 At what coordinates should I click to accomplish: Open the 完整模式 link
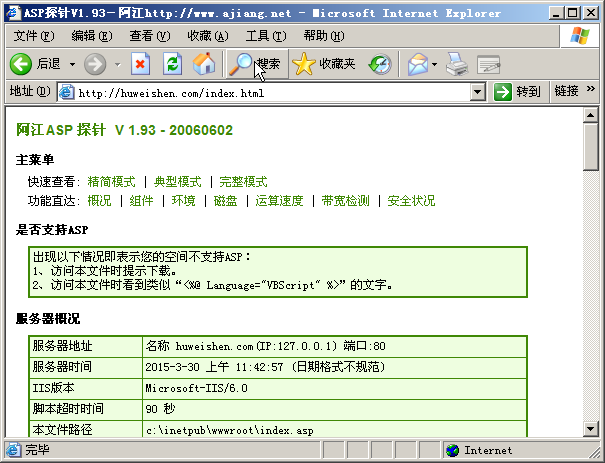click(243, 181)
